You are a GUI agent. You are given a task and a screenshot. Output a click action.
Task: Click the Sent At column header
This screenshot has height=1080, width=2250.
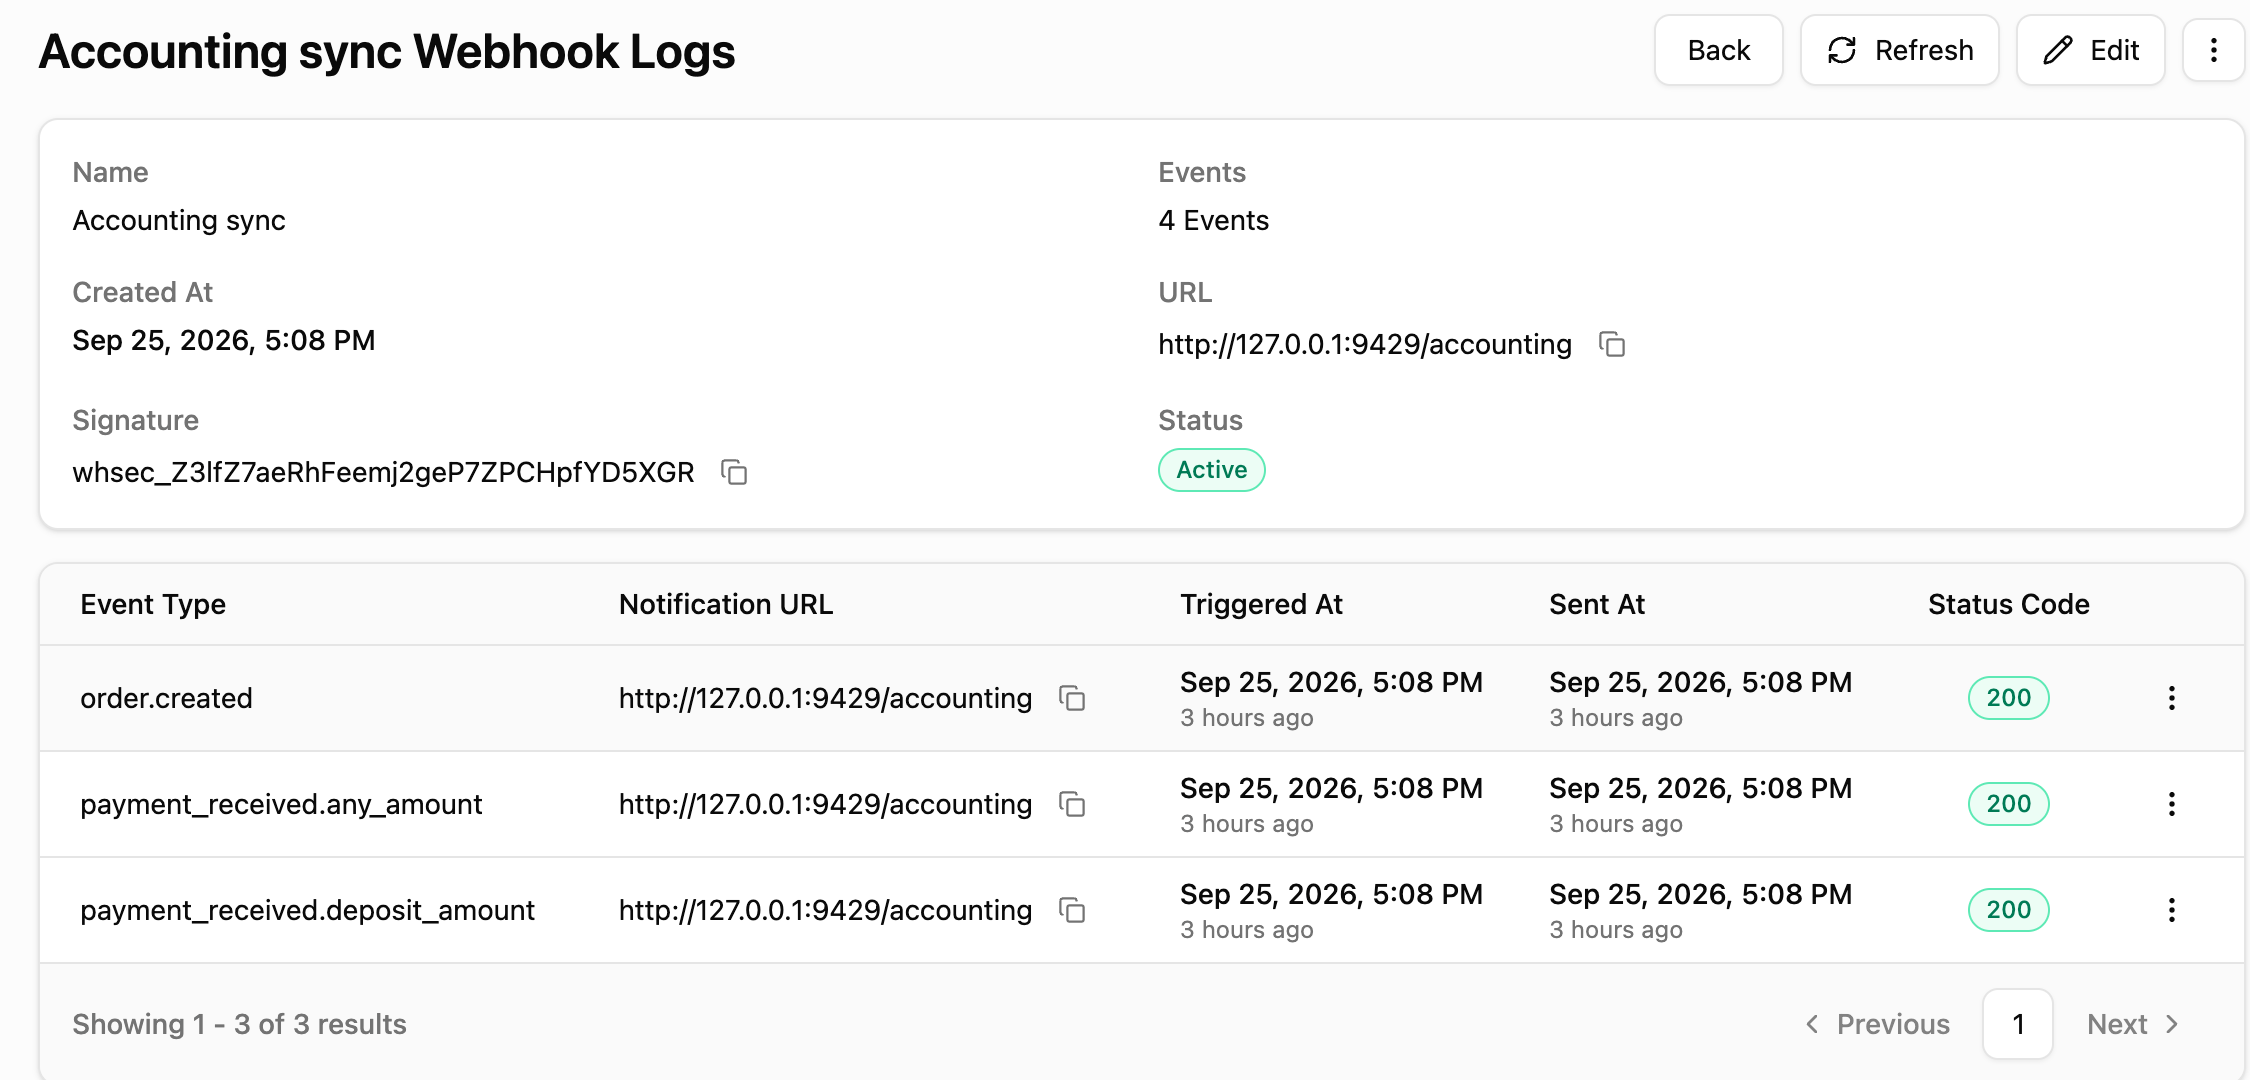tap(1597, 604)
